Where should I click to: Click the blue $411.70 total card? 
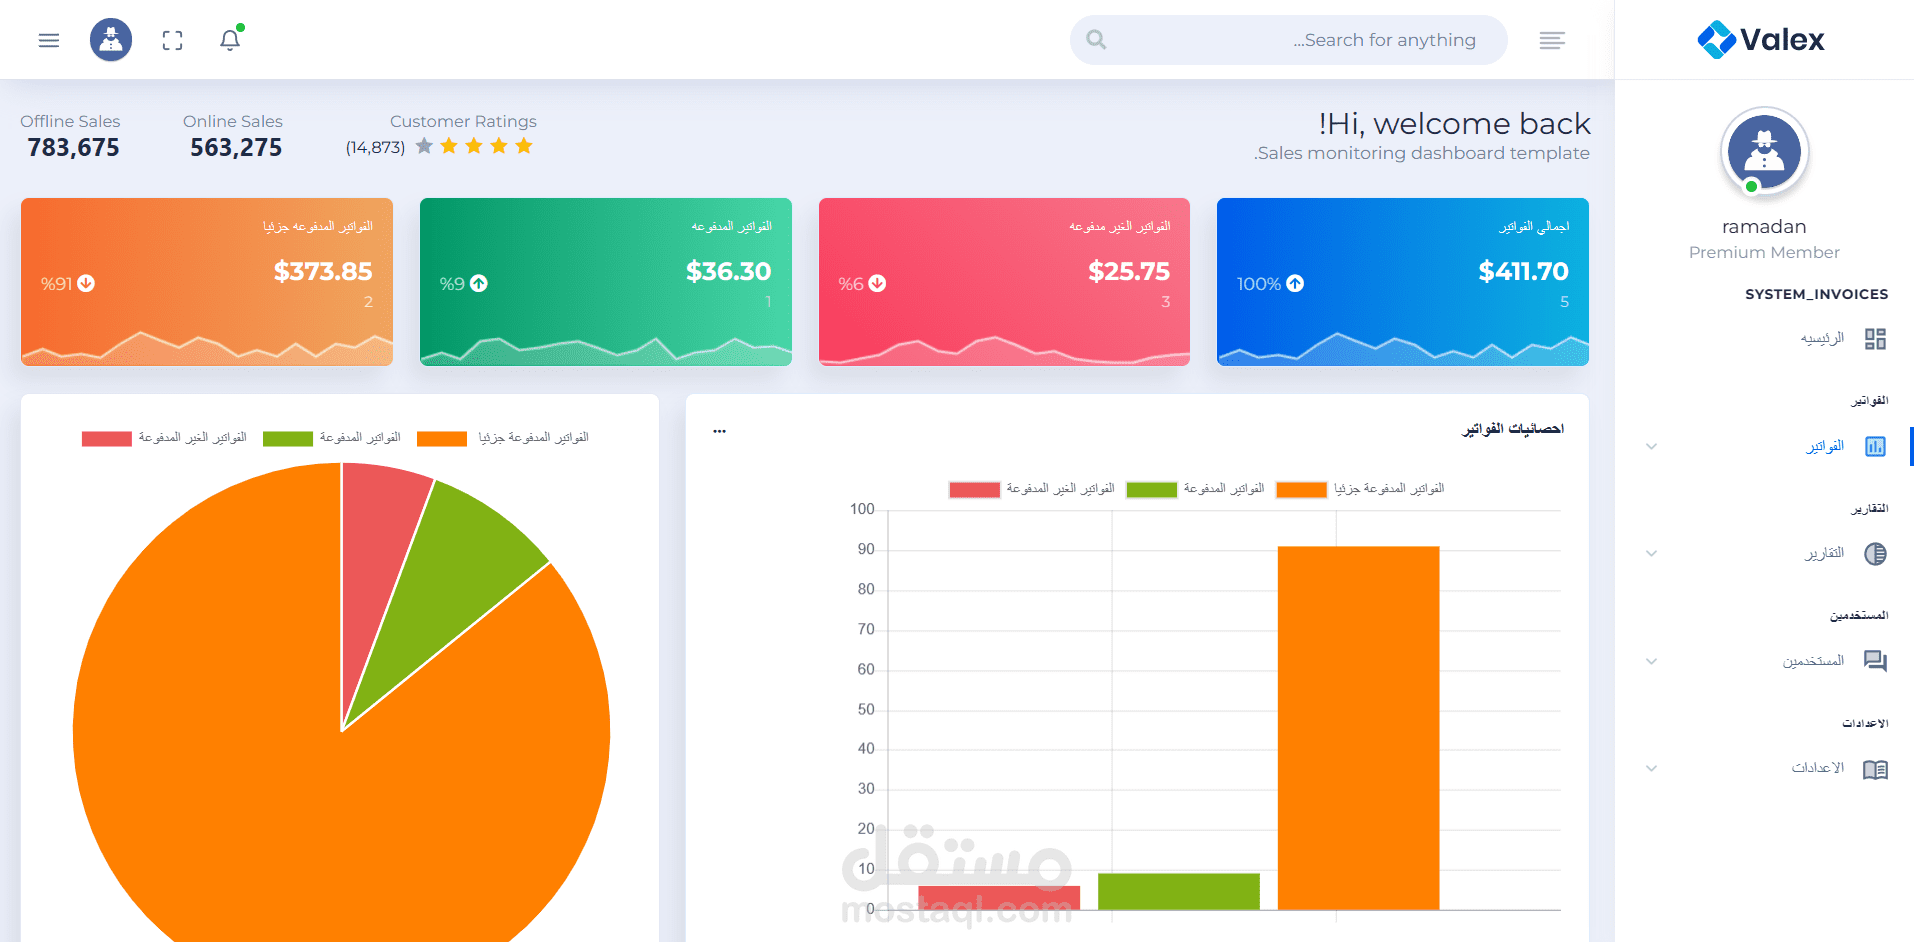[1403, 282]
